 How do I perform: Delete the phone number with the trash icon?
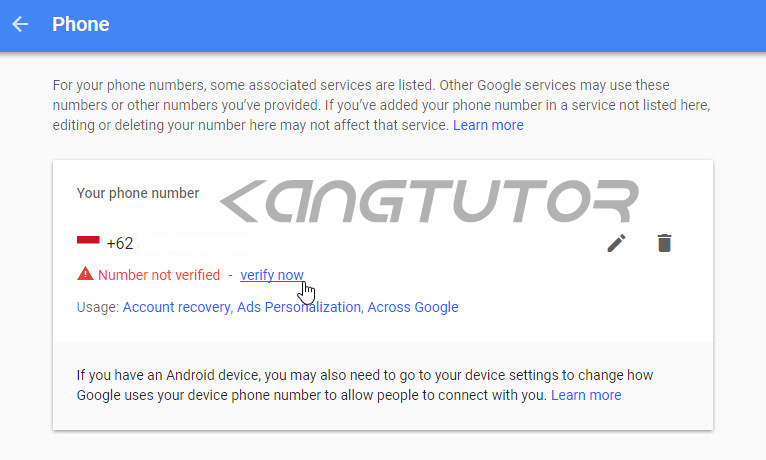pyautogui.click(x=664, y=243)
